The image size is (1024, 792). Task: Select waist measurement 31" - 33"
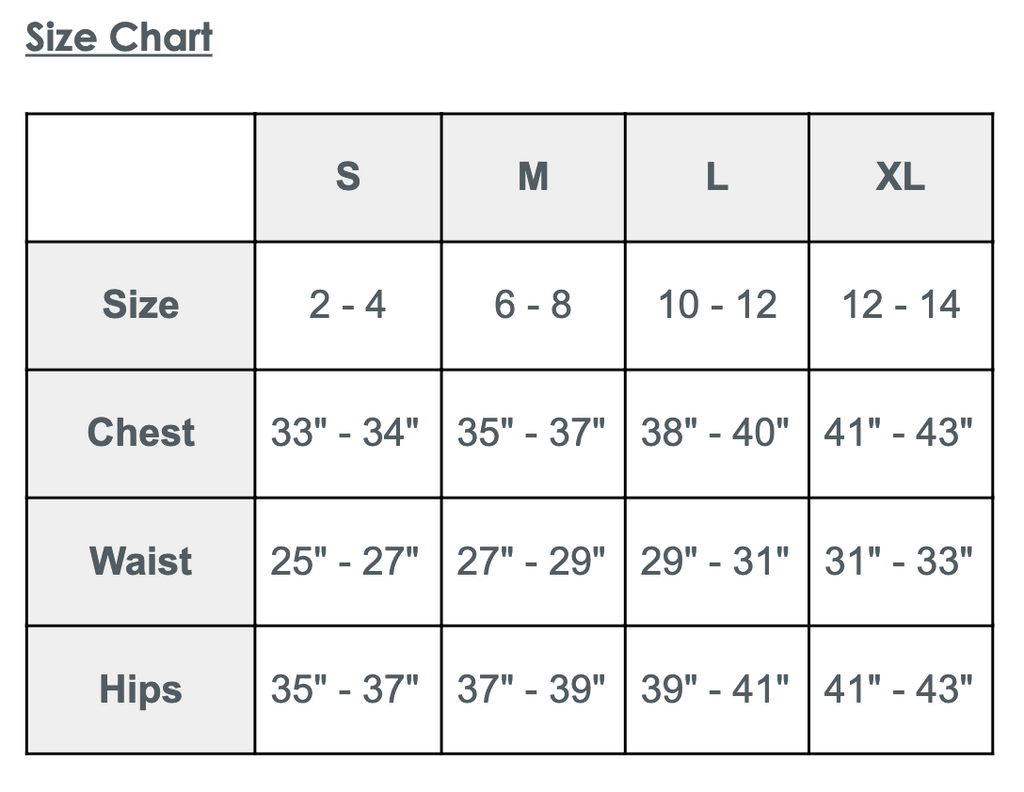click(x=899, y=561)
